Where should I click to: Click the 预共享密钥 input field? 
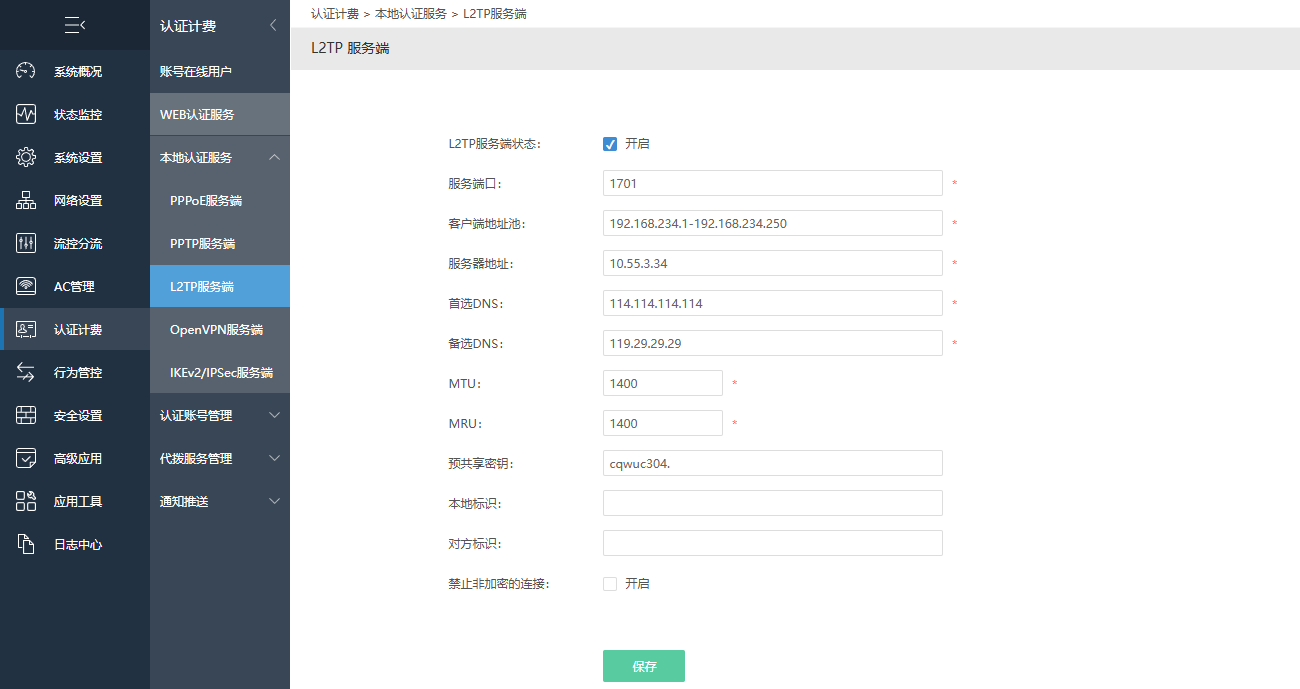(x=772, y=463)
